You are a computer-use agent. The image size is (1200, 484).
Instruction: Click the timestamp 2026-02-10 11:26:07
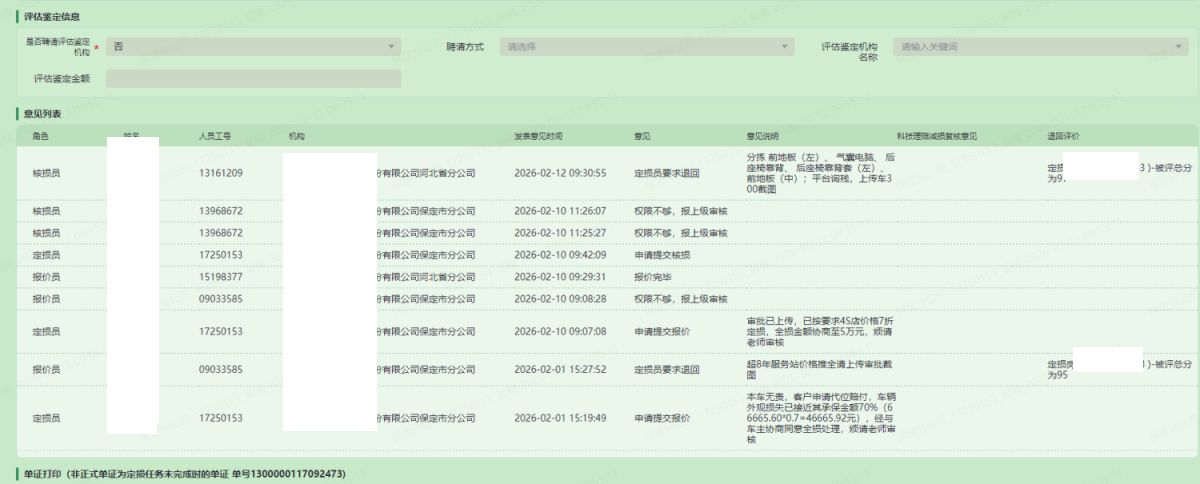pos(560,211)
